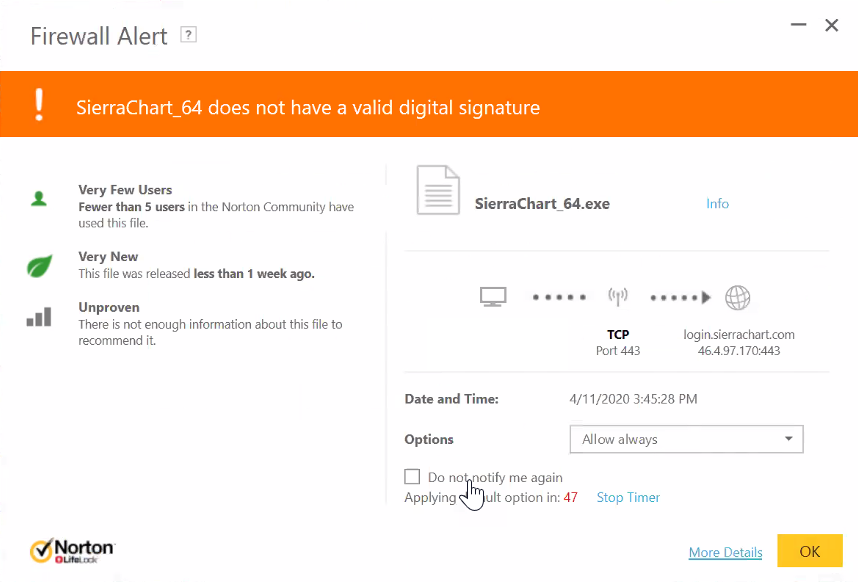858x582 pixels.
Task: Stop the countdown with Stop Timer
Action: click(628, 497)
